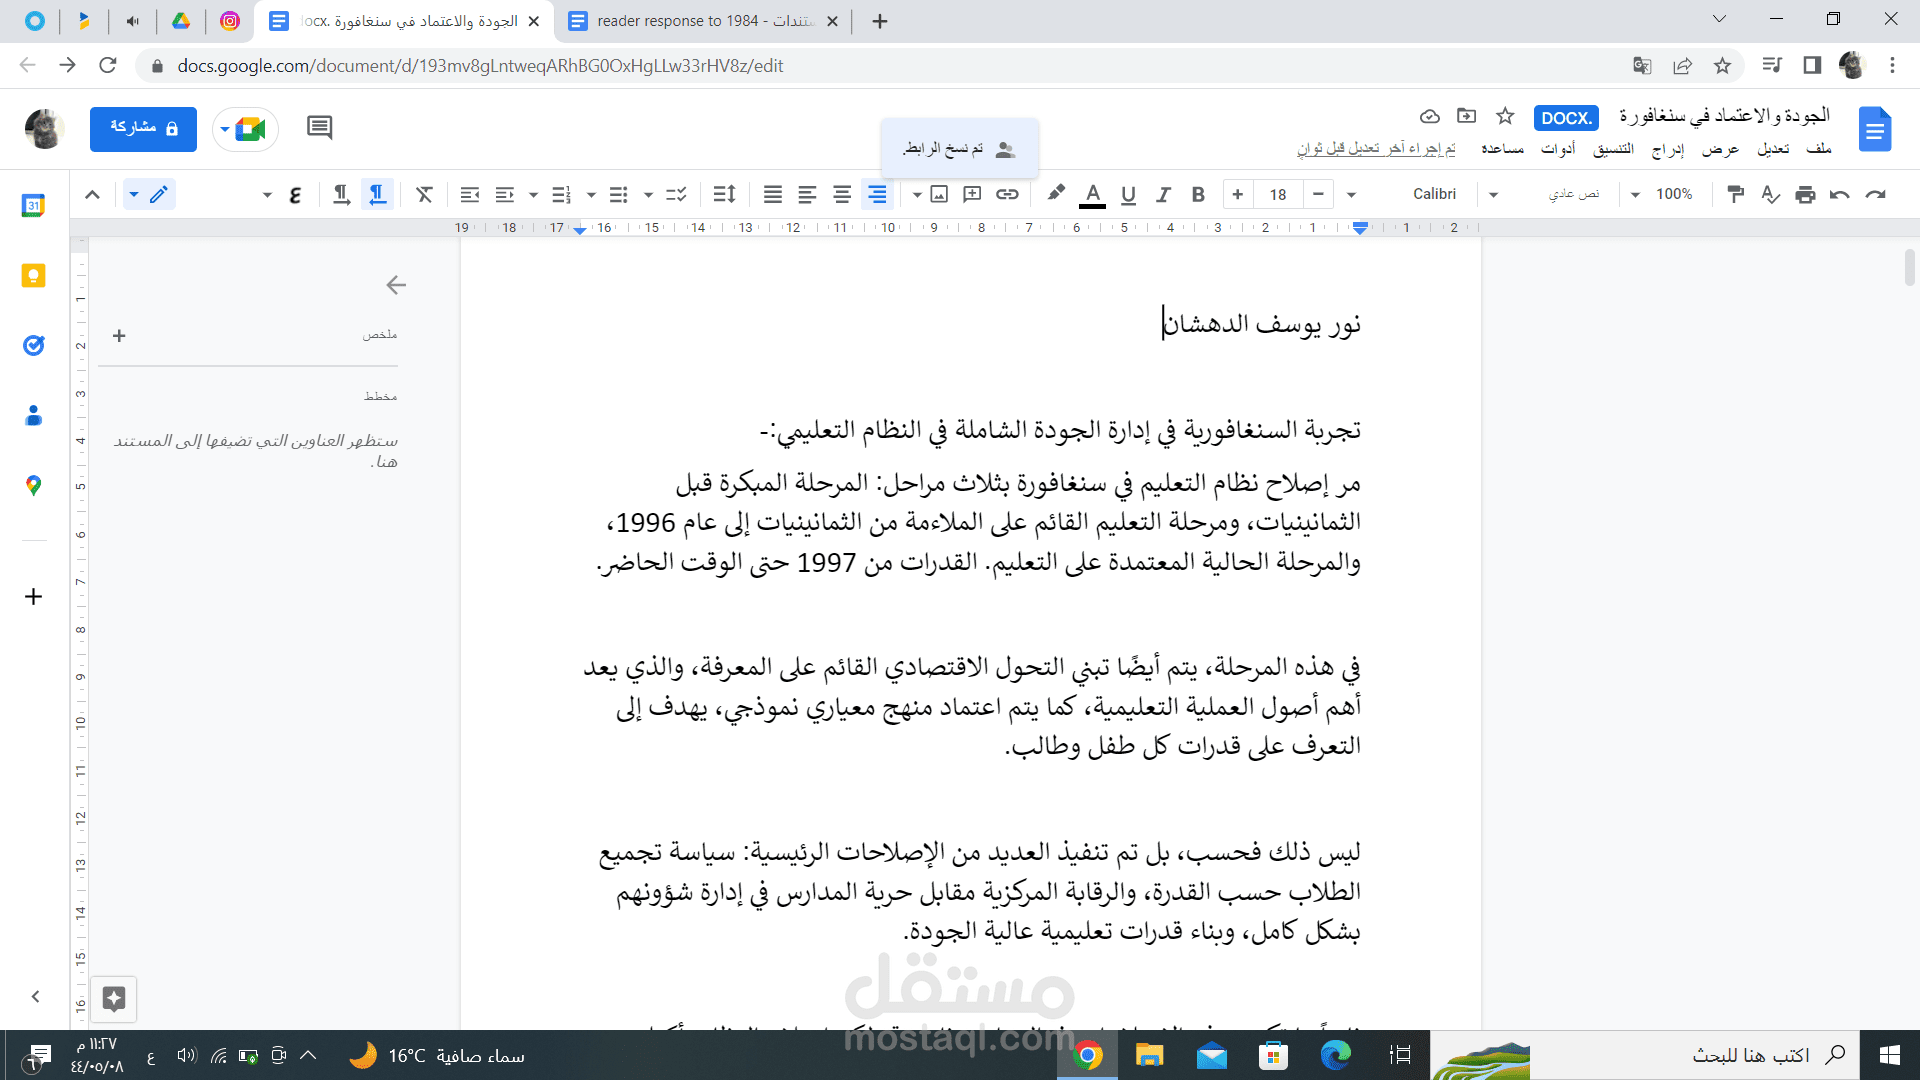Open Google Maps in the side panel
The width and height of the screenshot is (1920, 1080).
[x=33, y=485]
